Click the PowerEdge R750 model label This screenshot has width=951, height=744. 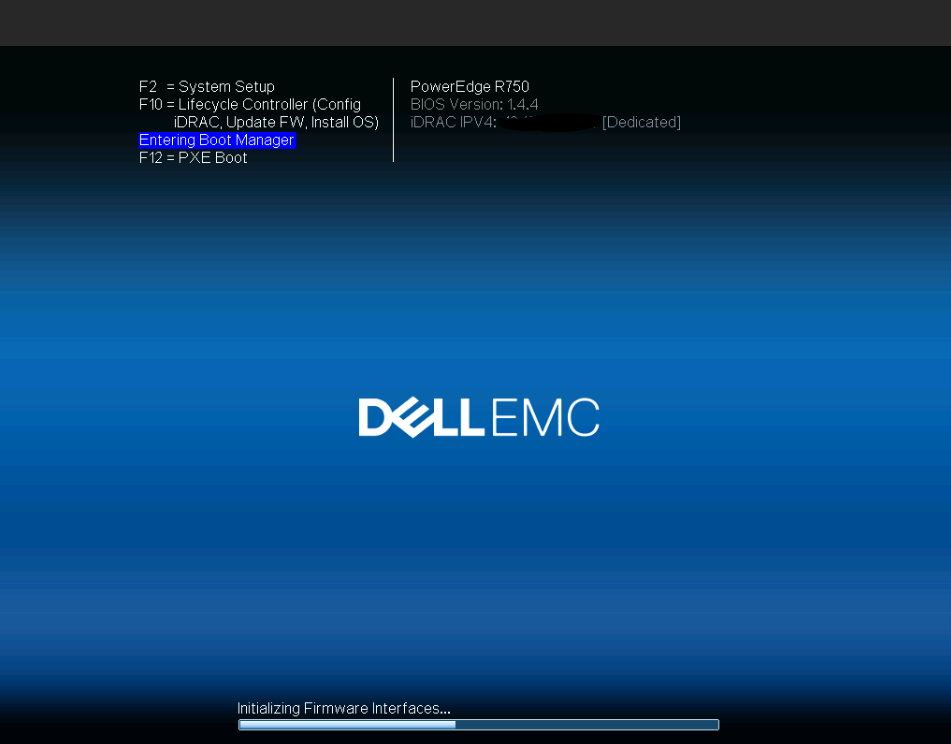(x=470, y=87)
